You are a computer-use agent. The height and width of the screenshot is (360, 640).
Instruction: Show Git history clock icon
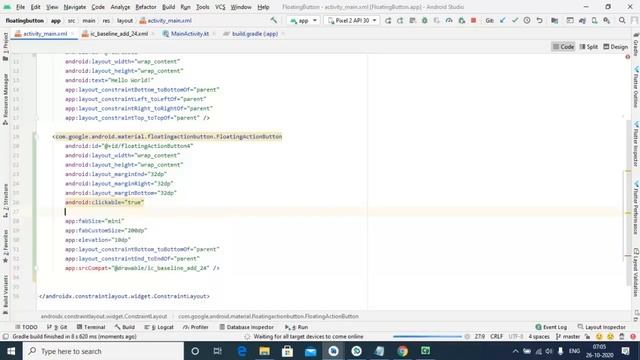click(x=527, y=20)
